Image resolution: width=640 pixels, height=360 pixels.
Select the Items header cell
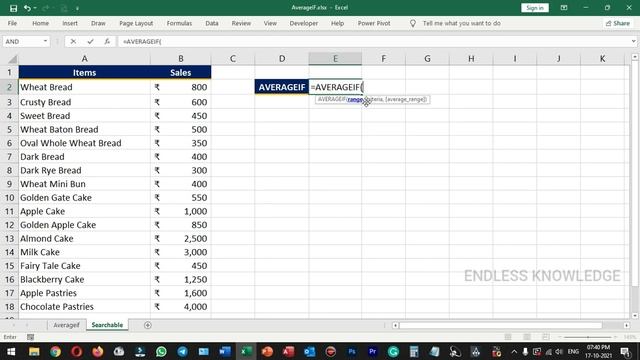84,73
